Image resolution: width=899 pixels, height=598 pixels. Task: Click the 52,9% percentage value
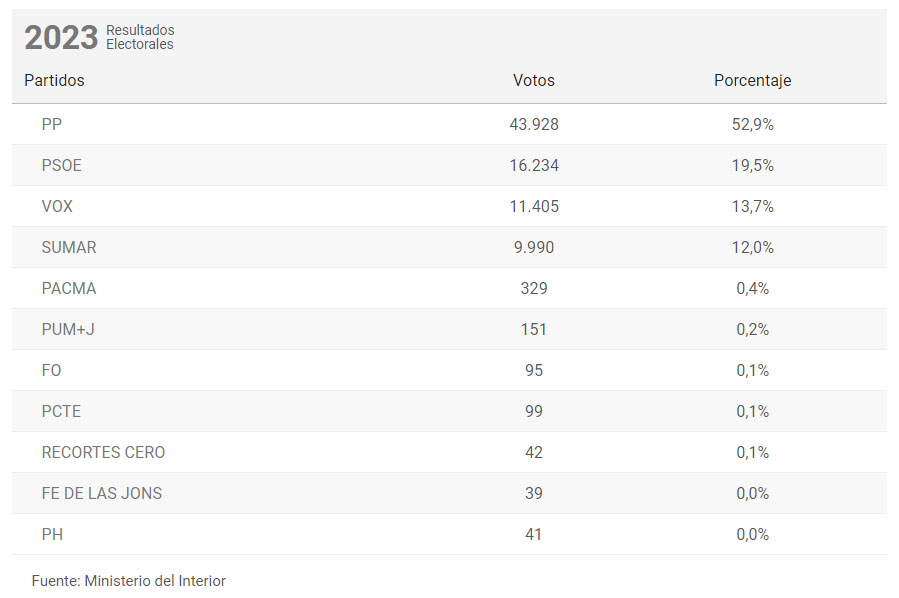(x=752, y=124)
